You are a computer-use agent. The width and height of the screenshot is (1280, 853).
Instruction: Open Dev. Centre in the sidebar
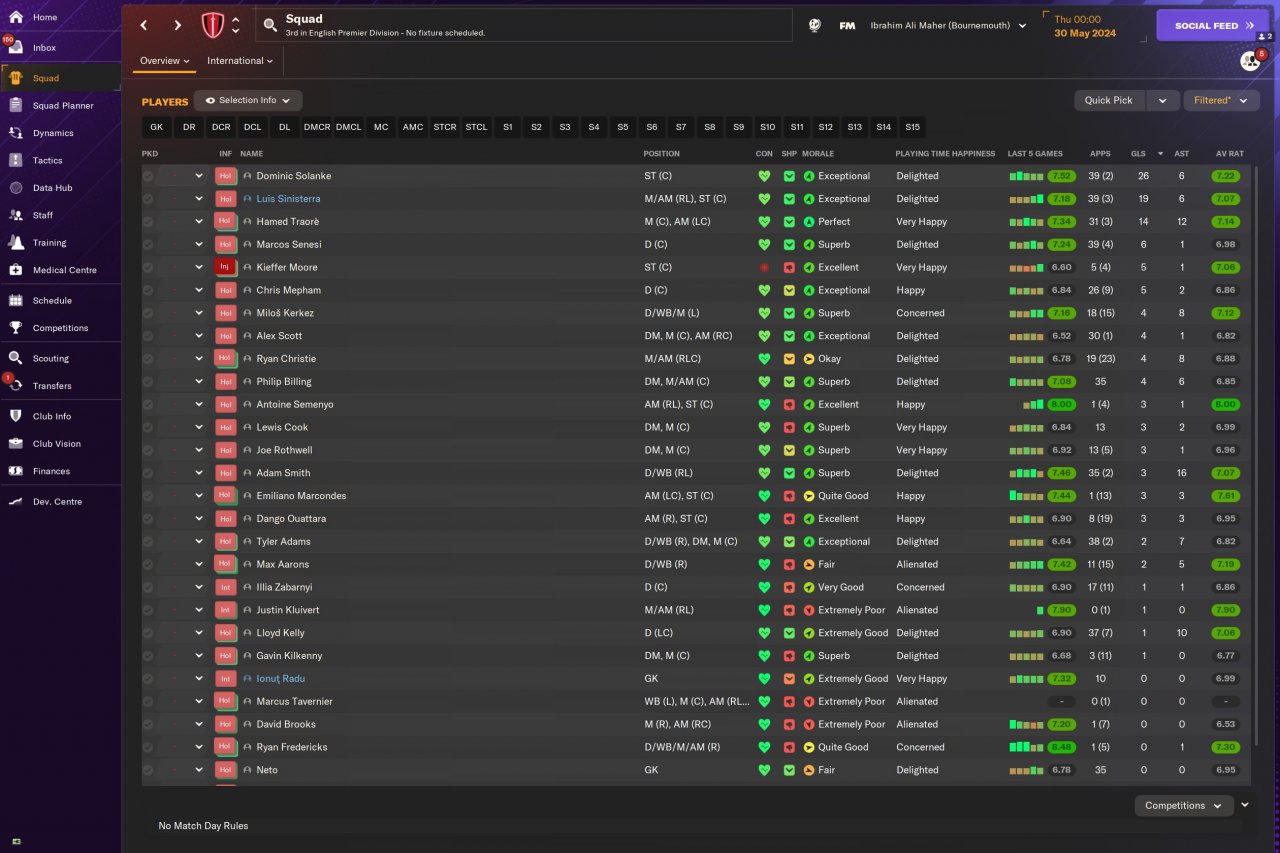pos(60,501)
